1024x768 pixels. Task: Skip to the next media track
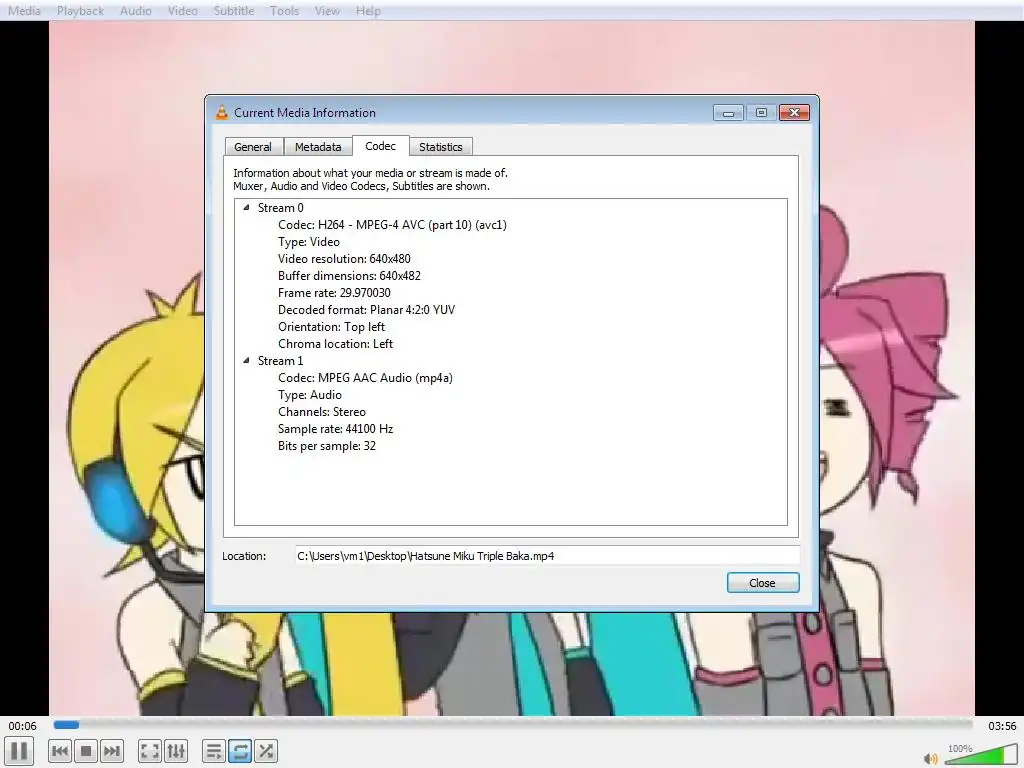[x=112, y=751]
